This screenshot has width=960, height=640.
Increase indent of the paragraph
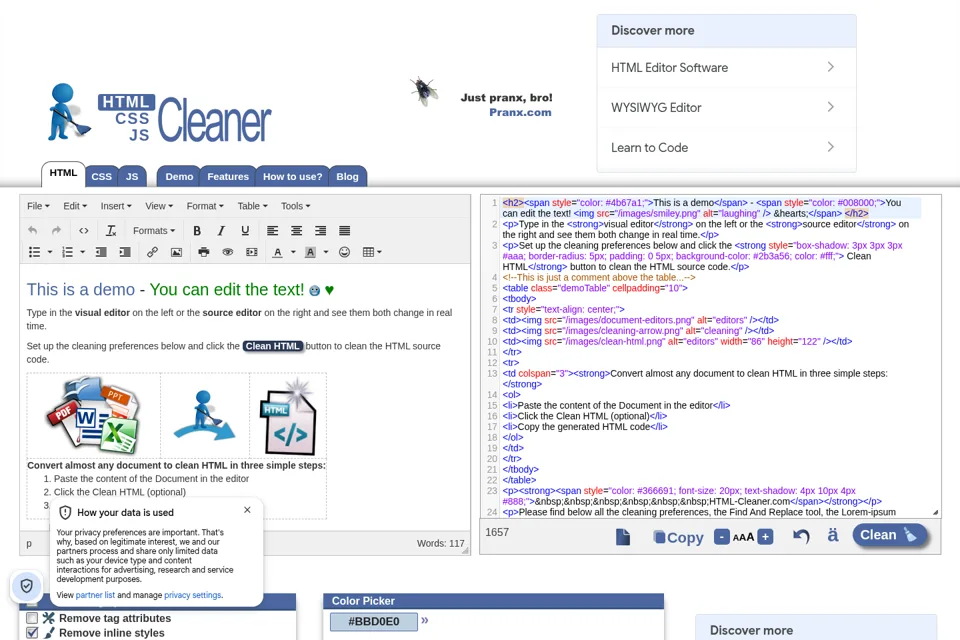point(125,252)
